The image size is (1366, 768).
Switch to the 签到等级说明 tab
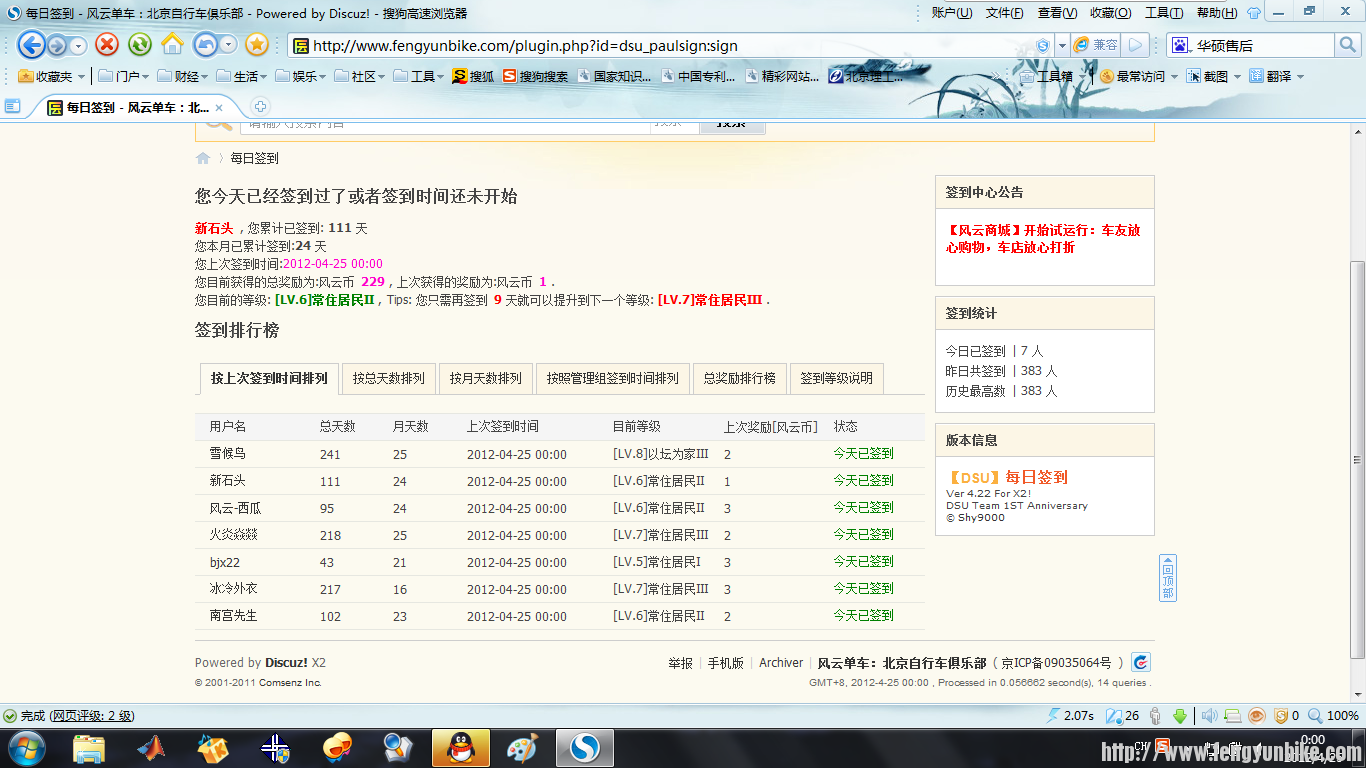[836, 379]
